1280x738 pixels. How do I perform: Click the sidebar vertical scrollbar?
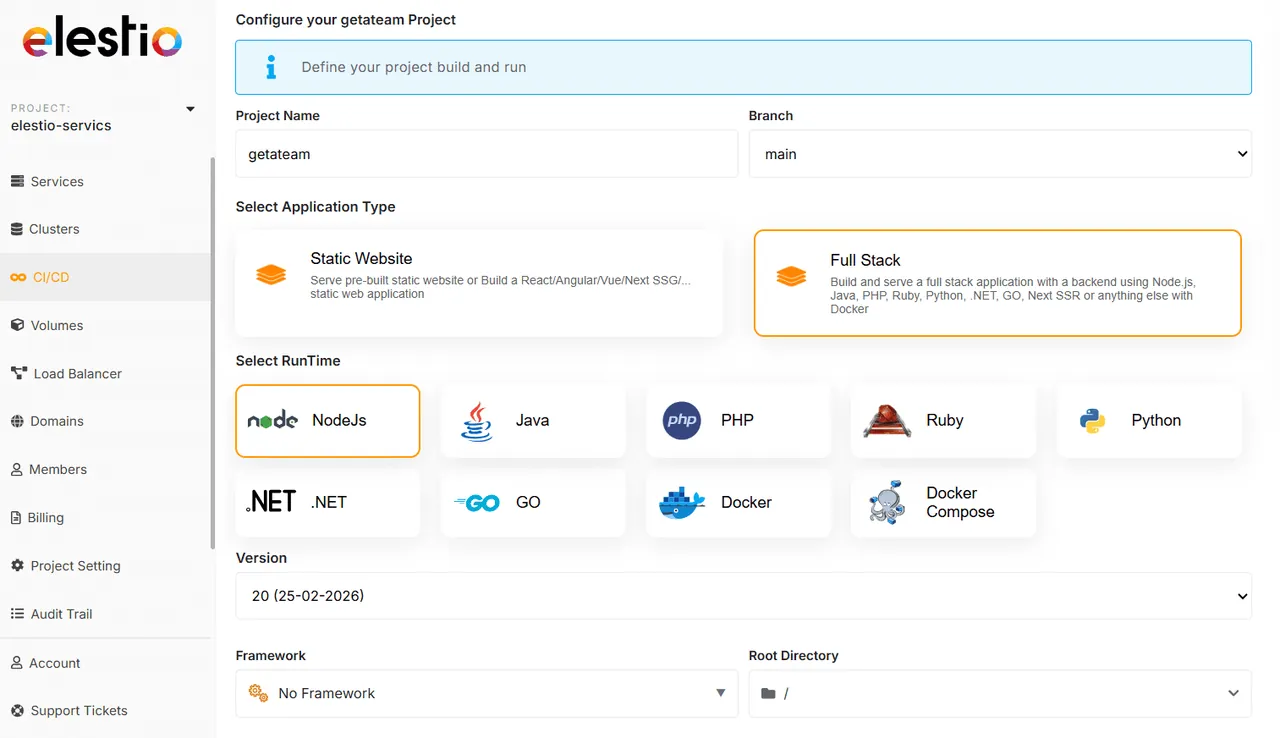pos(212,353)
